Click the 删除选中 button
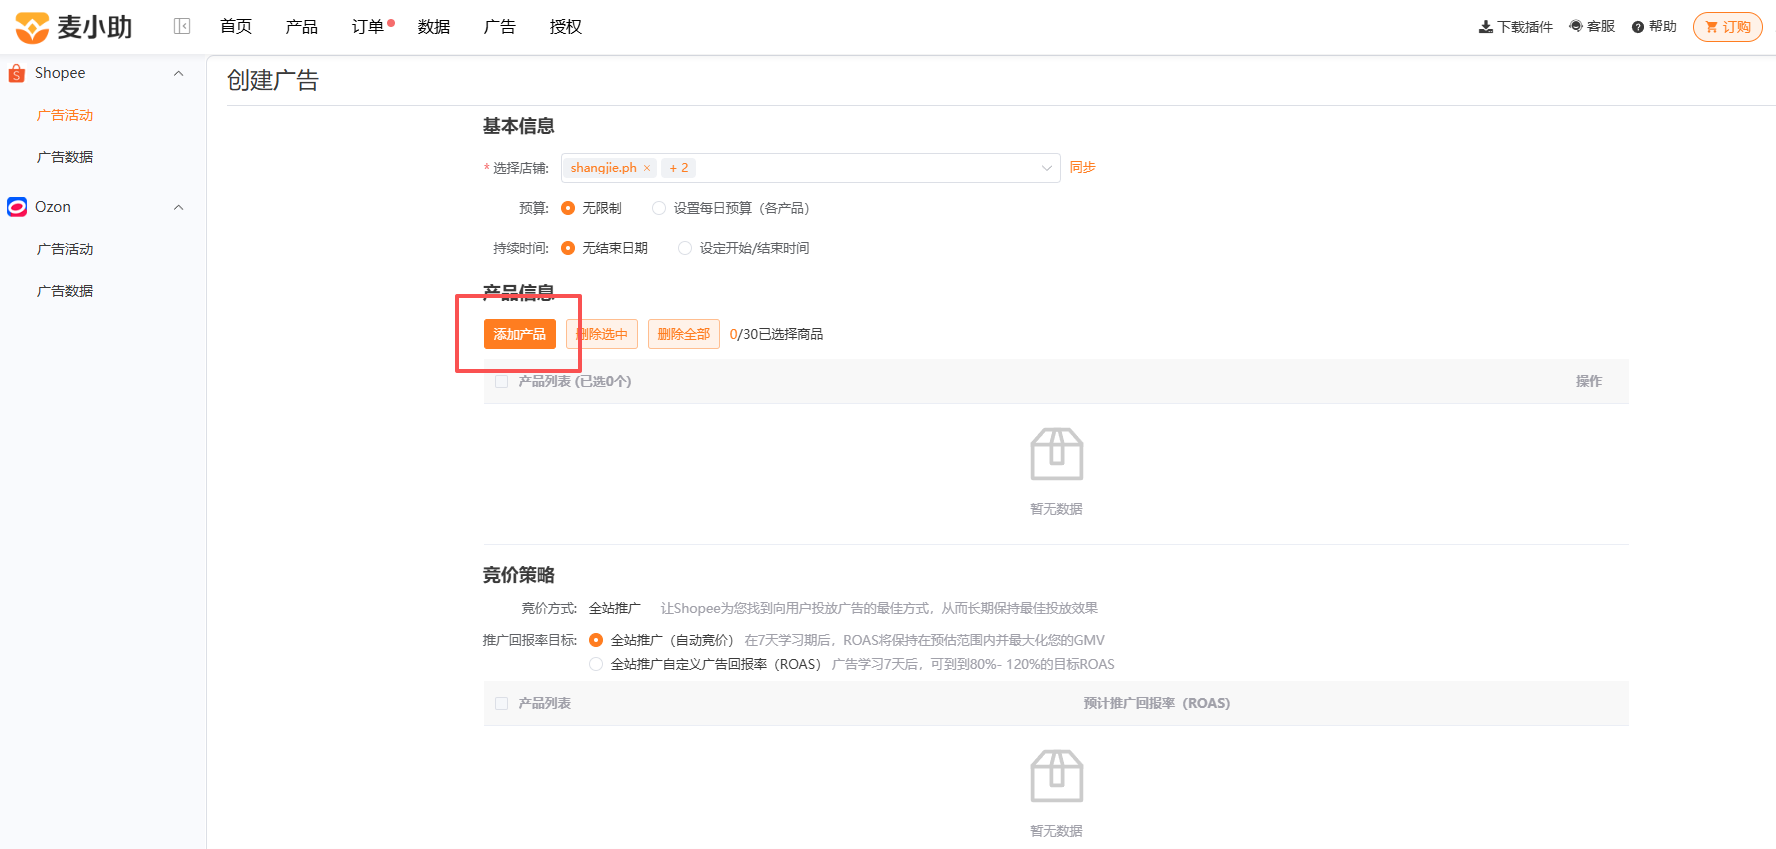Screen dimensions: 1776x849 click(602, 334)
